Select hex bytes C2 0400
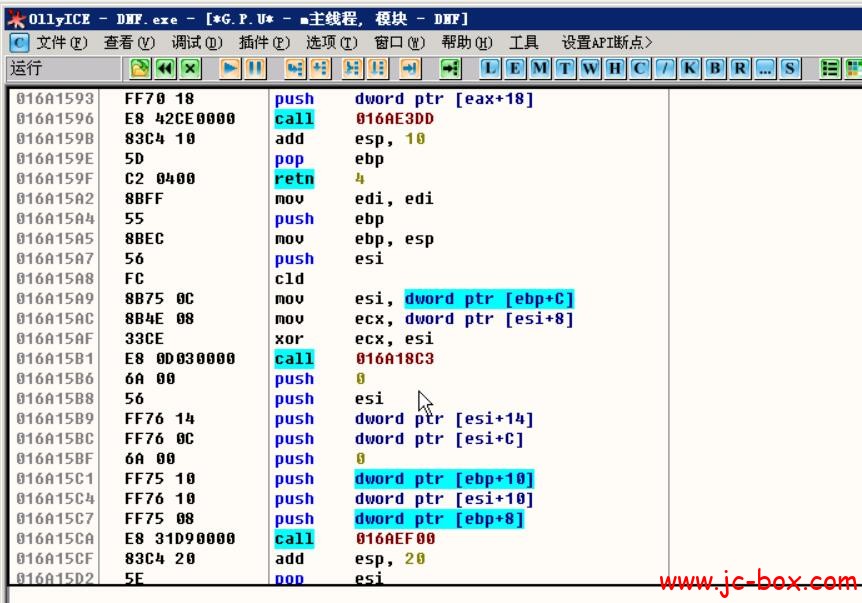The width and height of the screenshot is (862, 603). pyautogui.click(x=160, y=179)
